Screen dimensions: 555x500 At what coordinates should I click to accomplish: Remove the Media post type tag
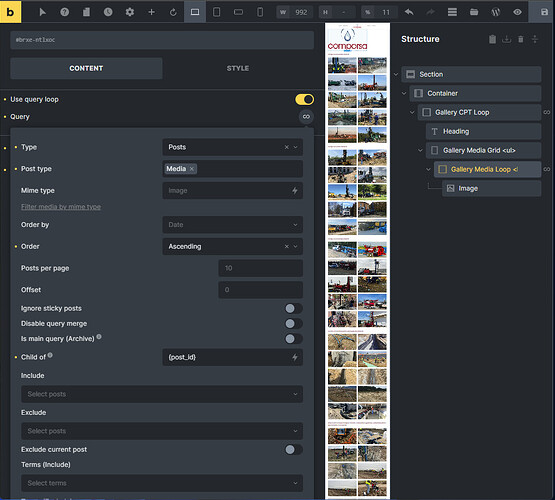click(191, 169)
